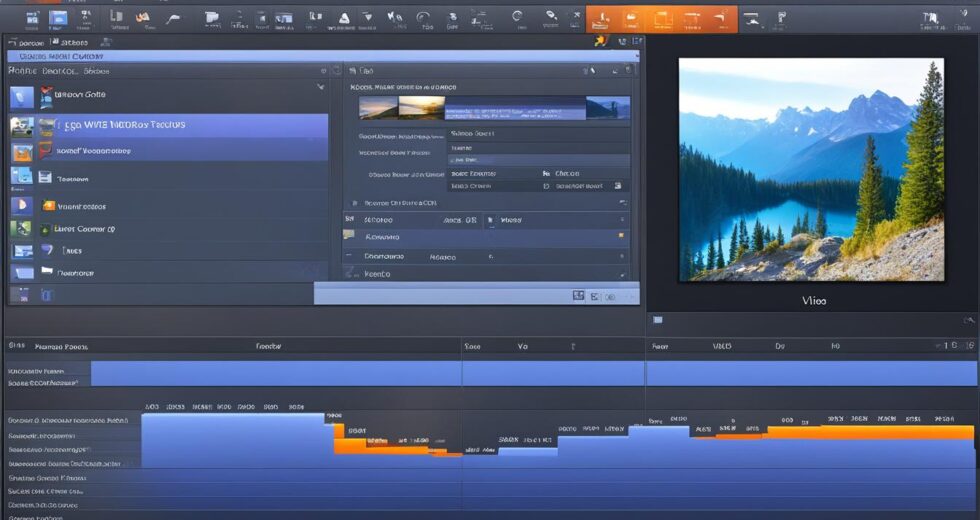The image size is (980, 520).
Task: Click the grid icon in the light-blue bottom bar
Action: (579, 296)
